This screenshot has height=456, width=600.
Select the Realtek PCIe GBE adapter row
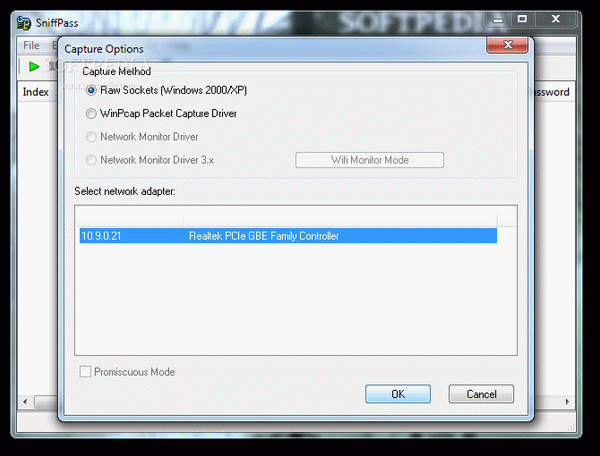coord(288,236)
